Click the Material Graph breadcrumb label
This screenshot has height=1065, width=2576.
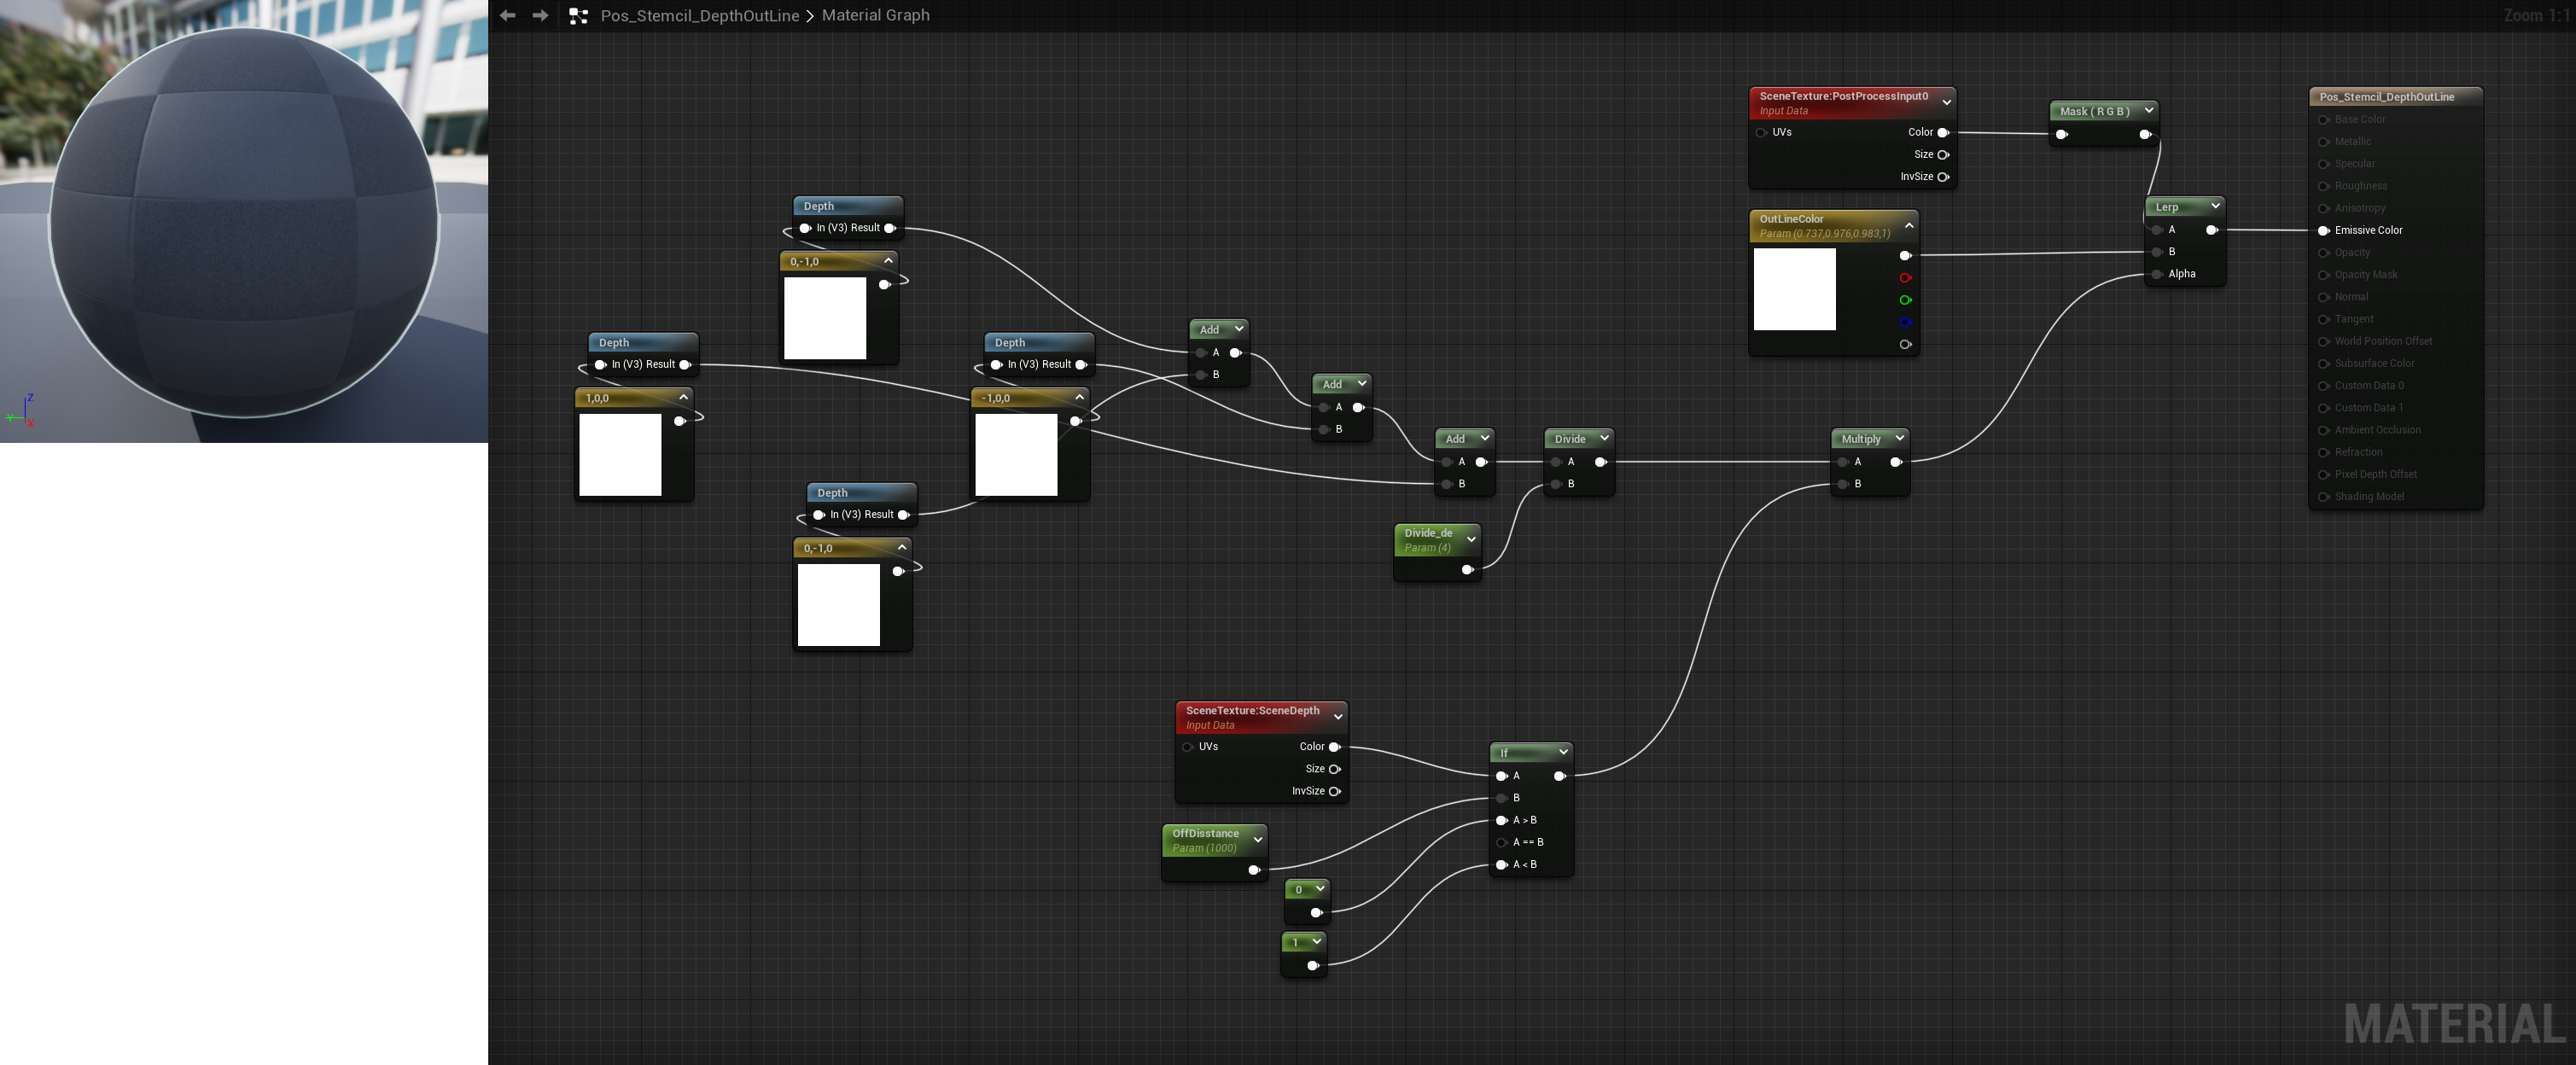click(875, 15)
